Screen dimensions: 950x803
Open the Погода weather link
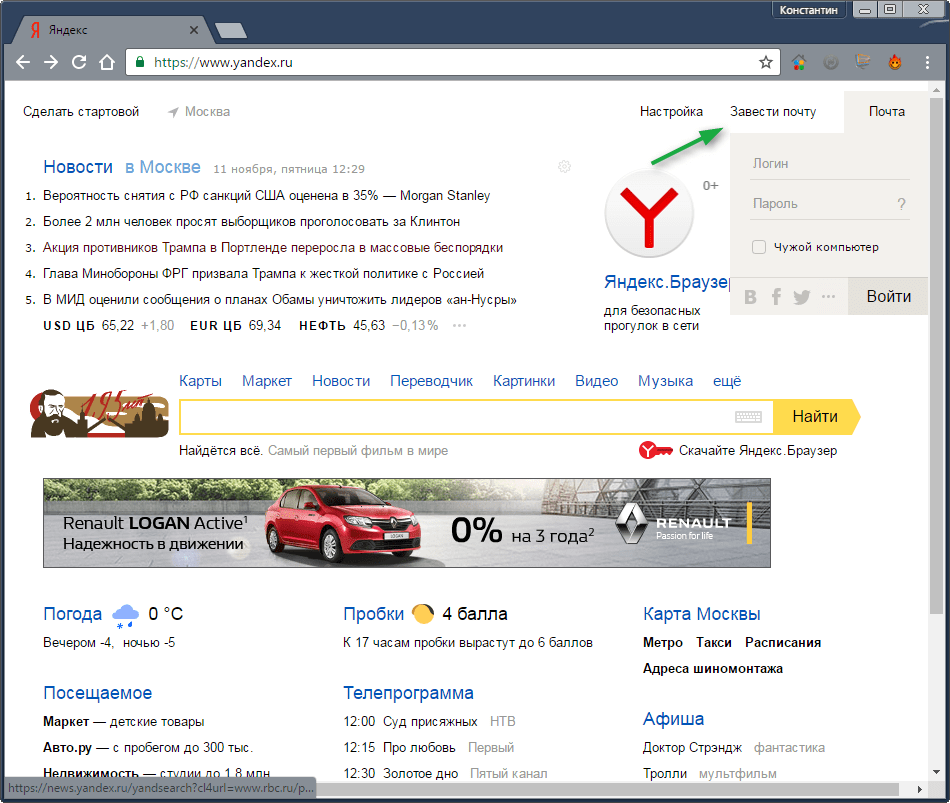(x=73, y=614)
